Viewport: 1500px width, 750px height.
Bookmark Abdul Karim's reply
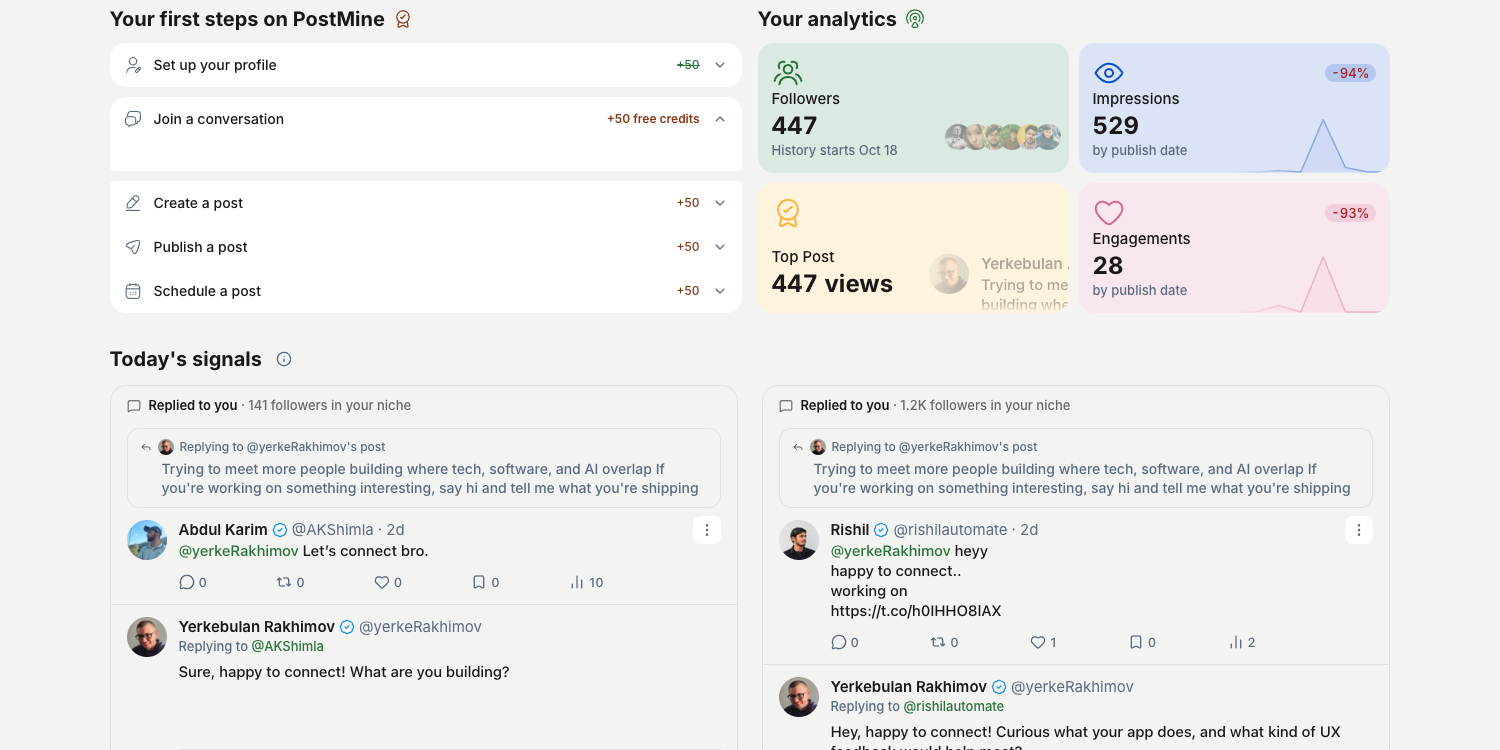point(479,582)
